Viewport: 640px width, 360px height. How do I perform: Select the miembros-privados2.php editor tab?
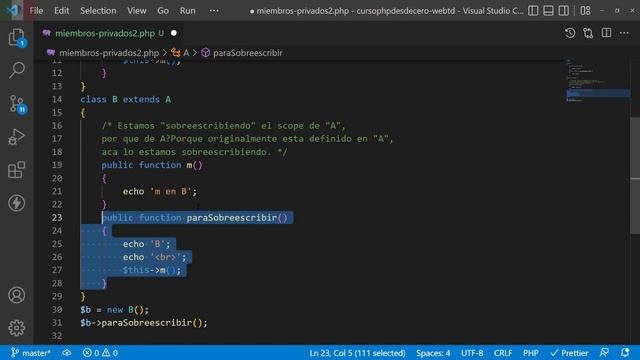tap(109, 33)
